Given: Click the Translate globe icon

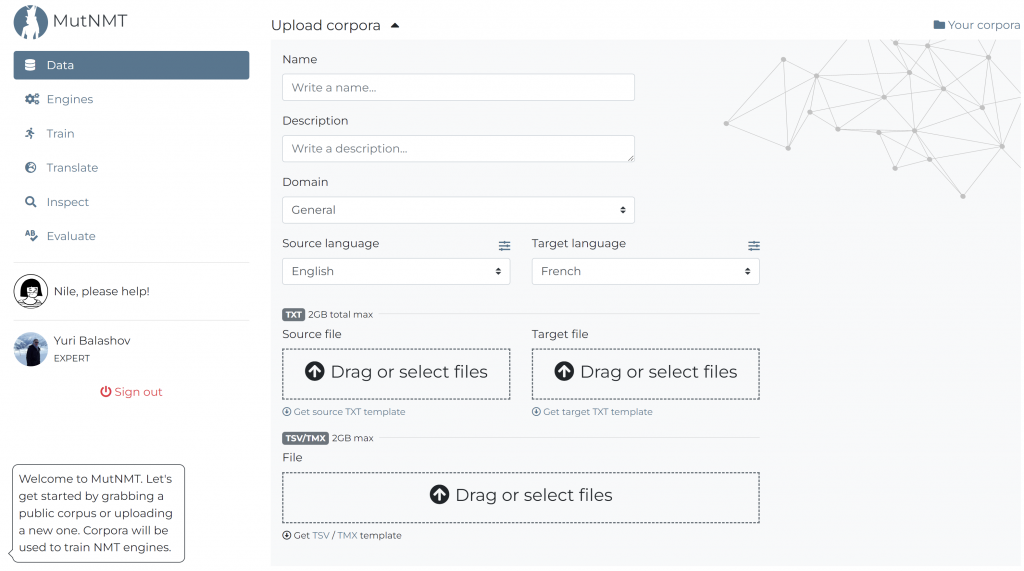Looking at the screenshot, I should click(x=31, y=168).
